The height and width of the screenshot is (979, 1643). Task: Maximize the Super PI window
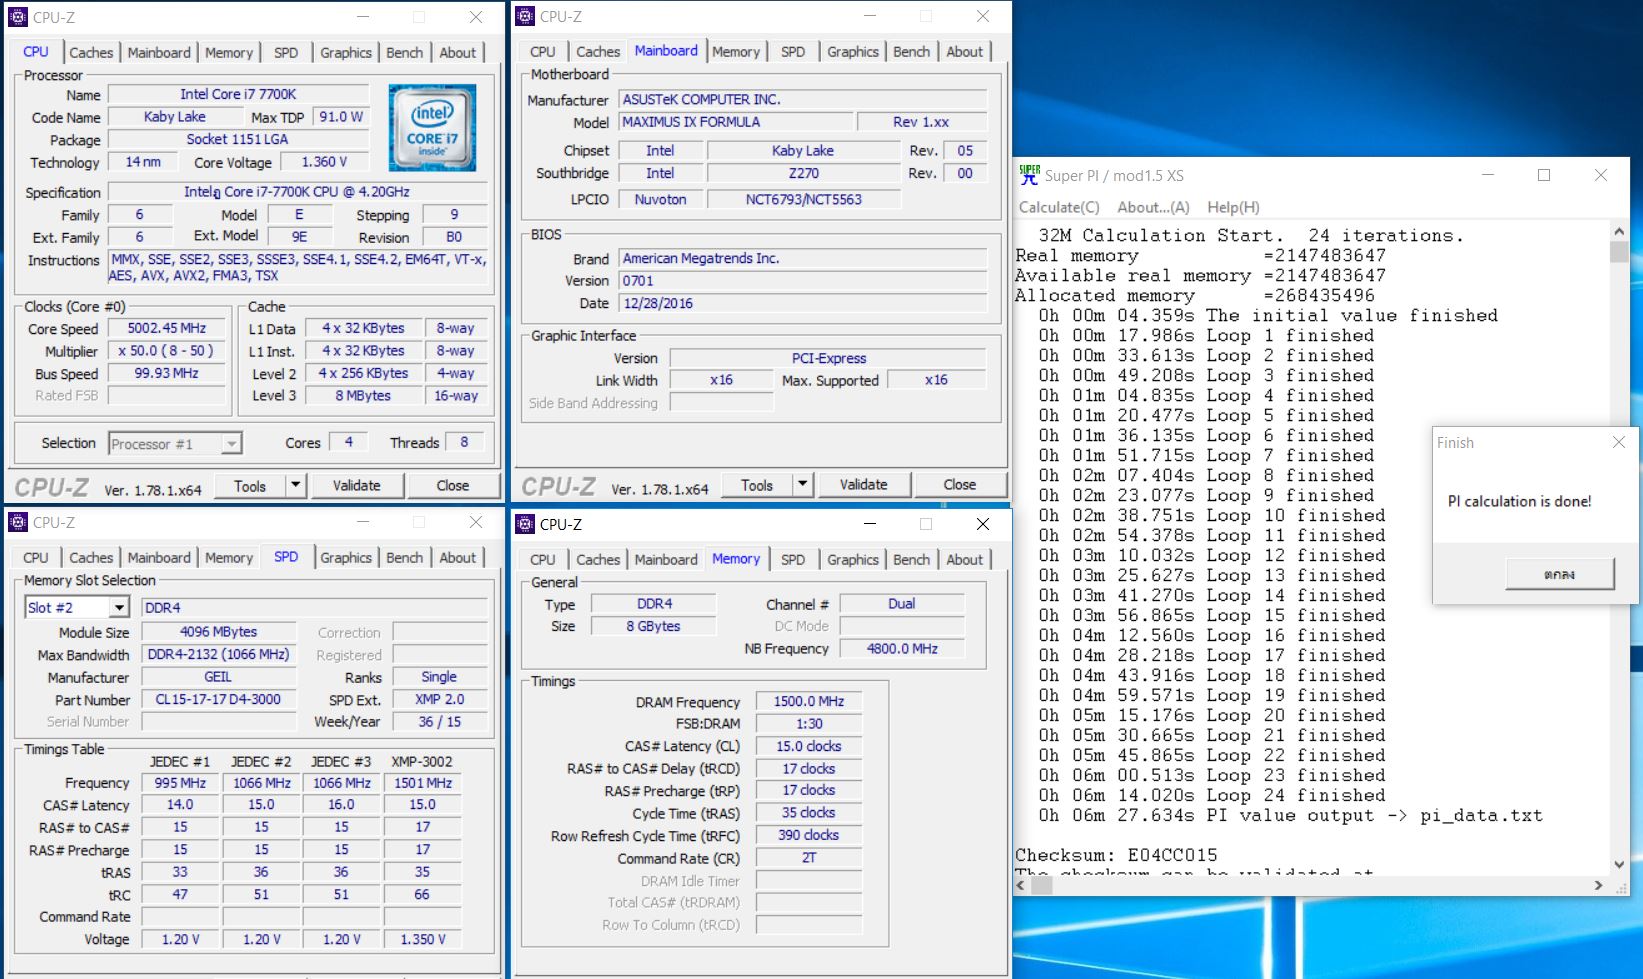click(1544, 175)
